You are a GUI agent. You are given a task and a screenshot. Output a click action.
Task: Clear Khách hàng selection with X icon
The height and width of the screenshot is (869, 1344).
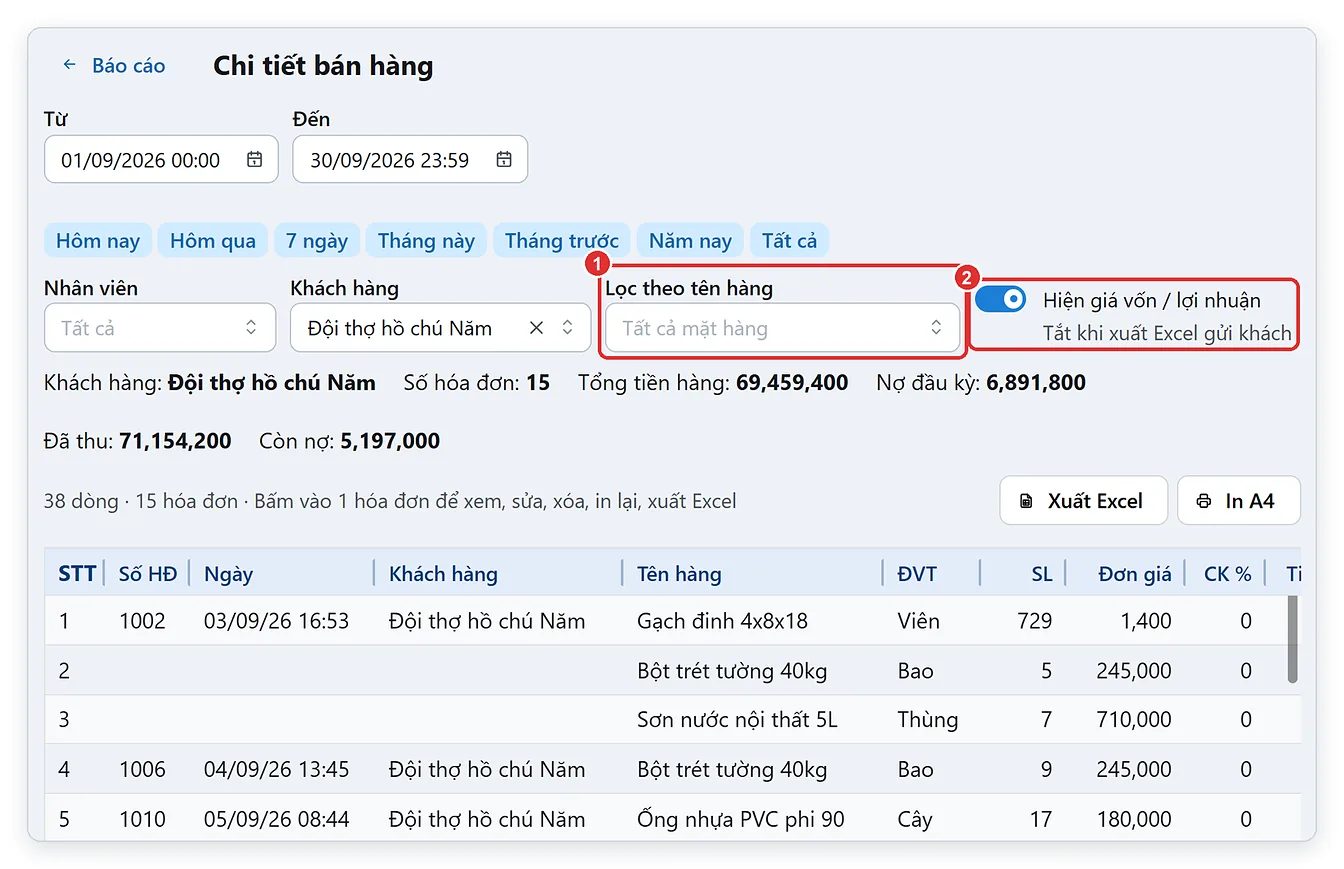pyautogui.click(x=536, y=328)
